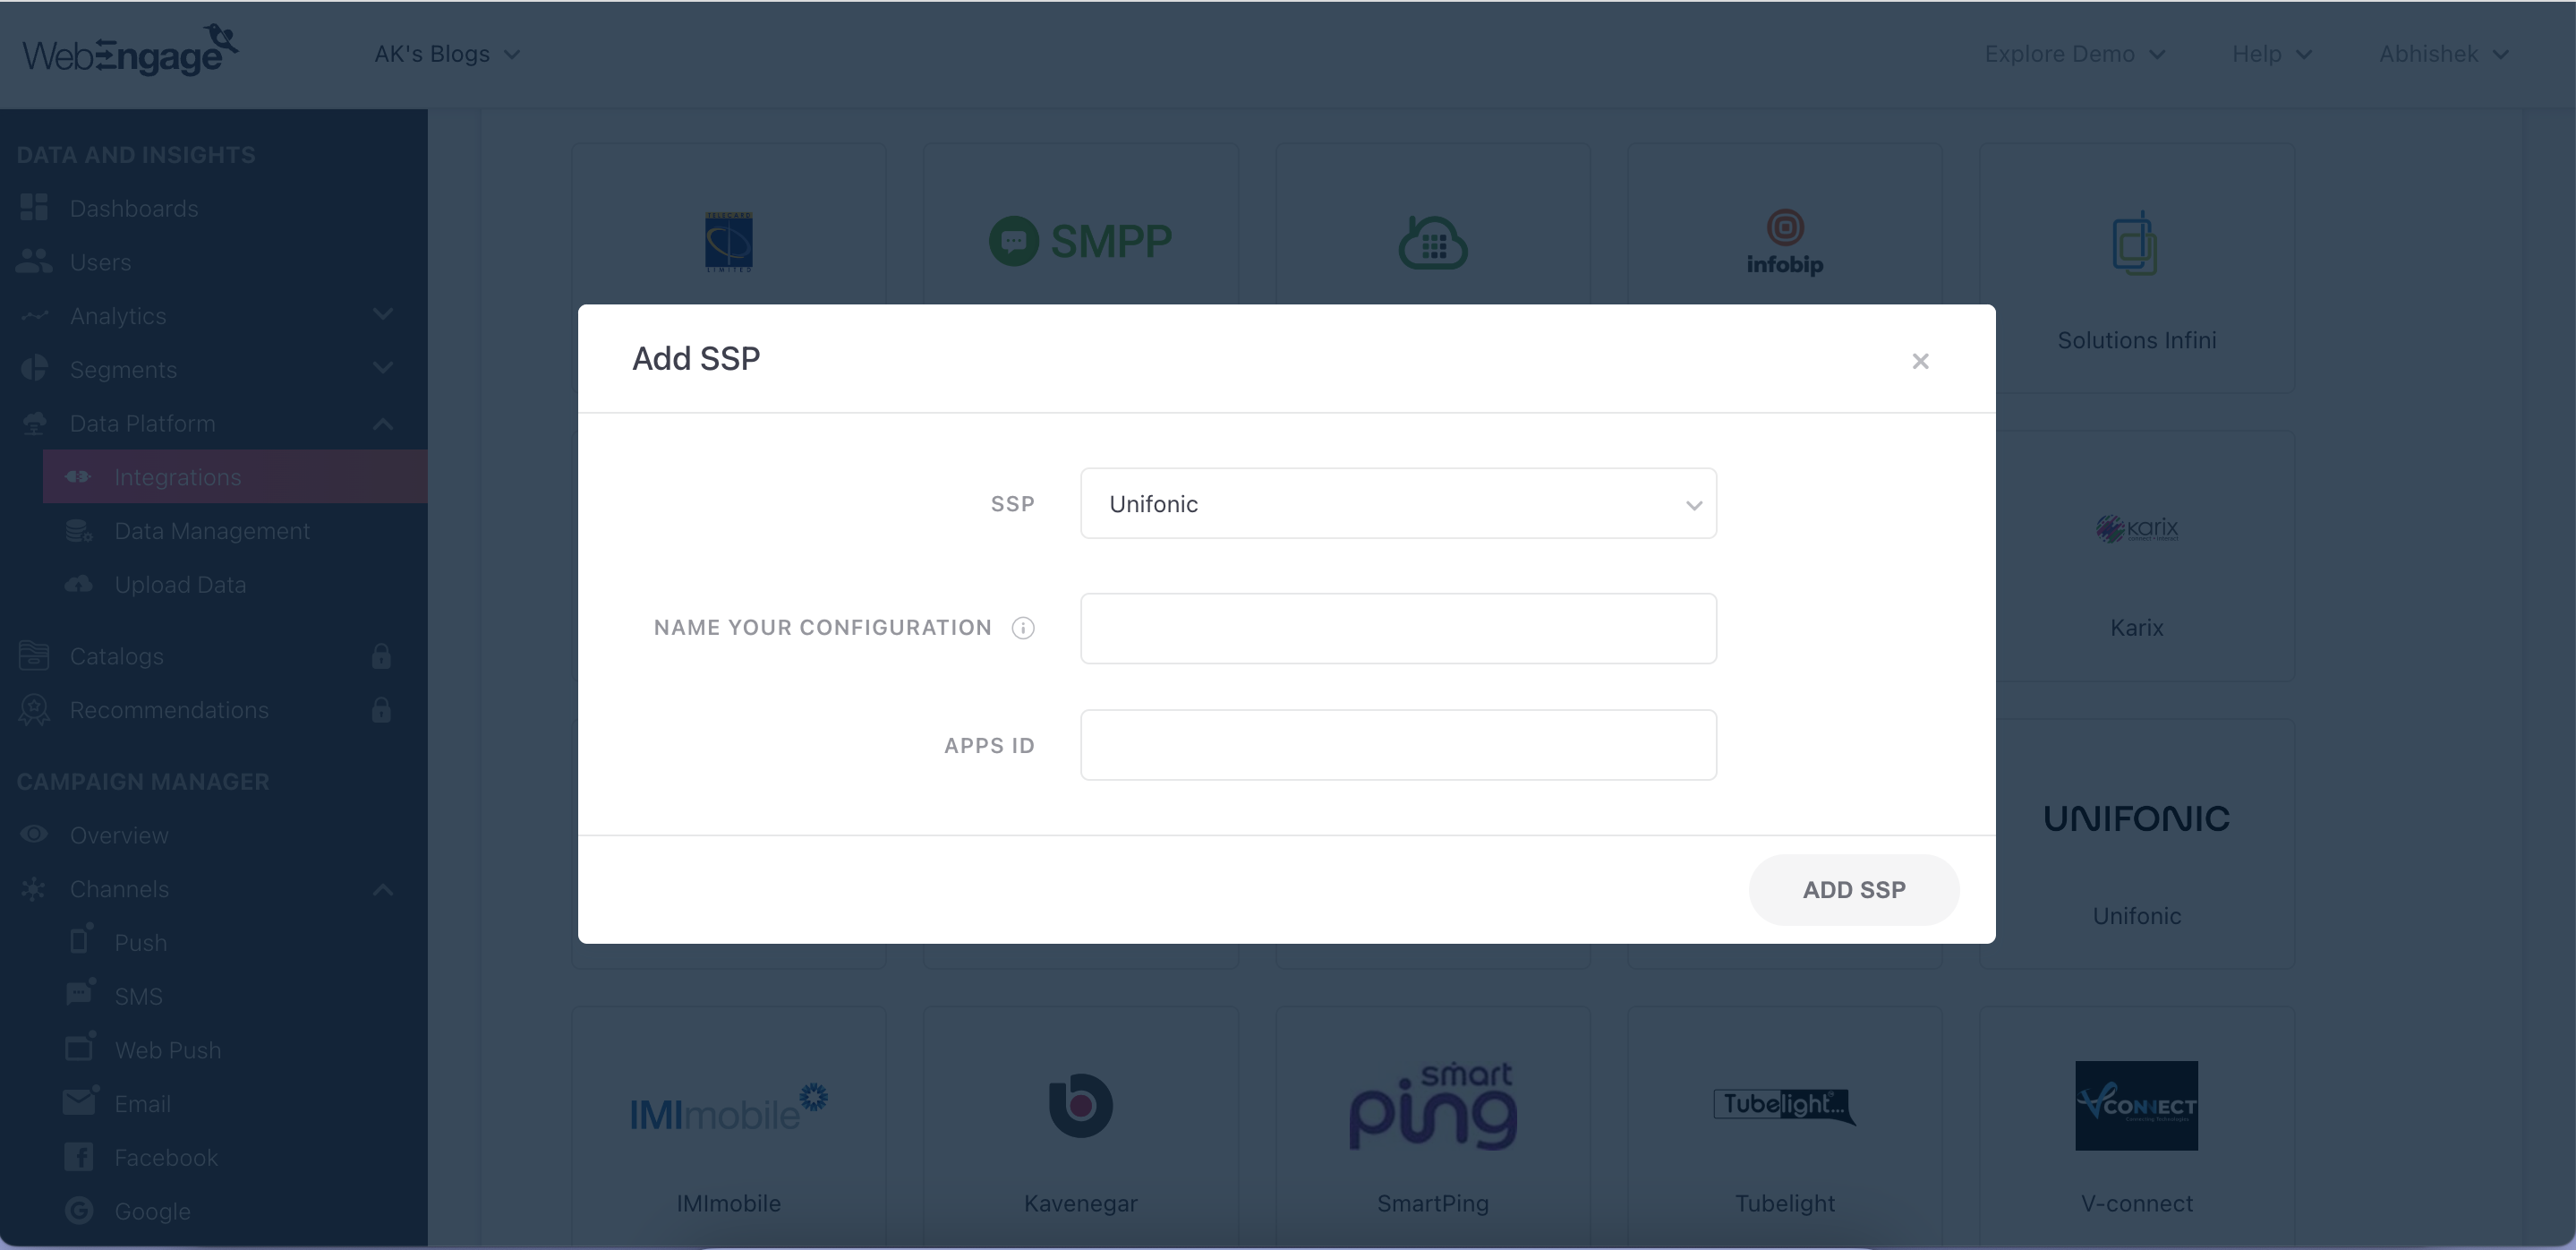The height and width of the screenshot is (1250, 2576).
Task: Click the Name Your Configuration input field
Action: (1397, 628)
